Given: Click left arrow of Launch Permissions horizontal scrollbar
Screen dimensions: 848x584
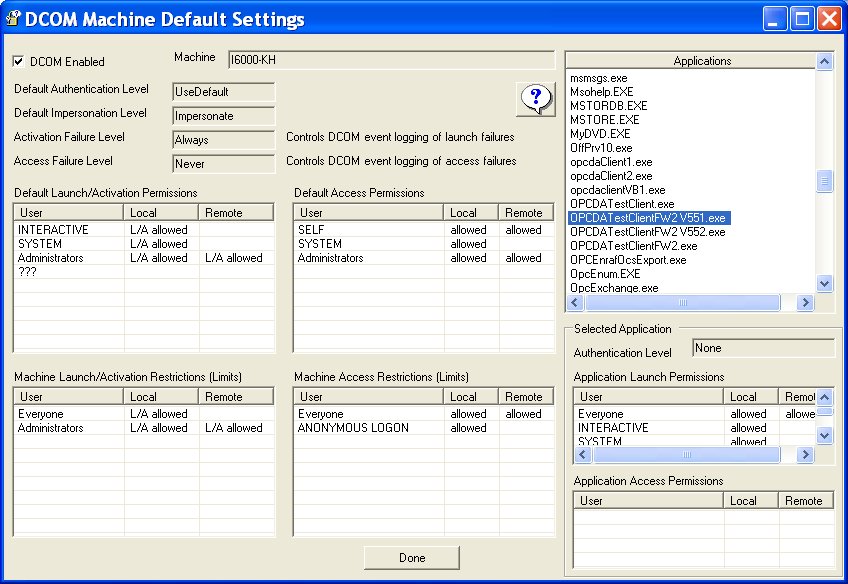Looking at the screenshot, I should [582, 454].
